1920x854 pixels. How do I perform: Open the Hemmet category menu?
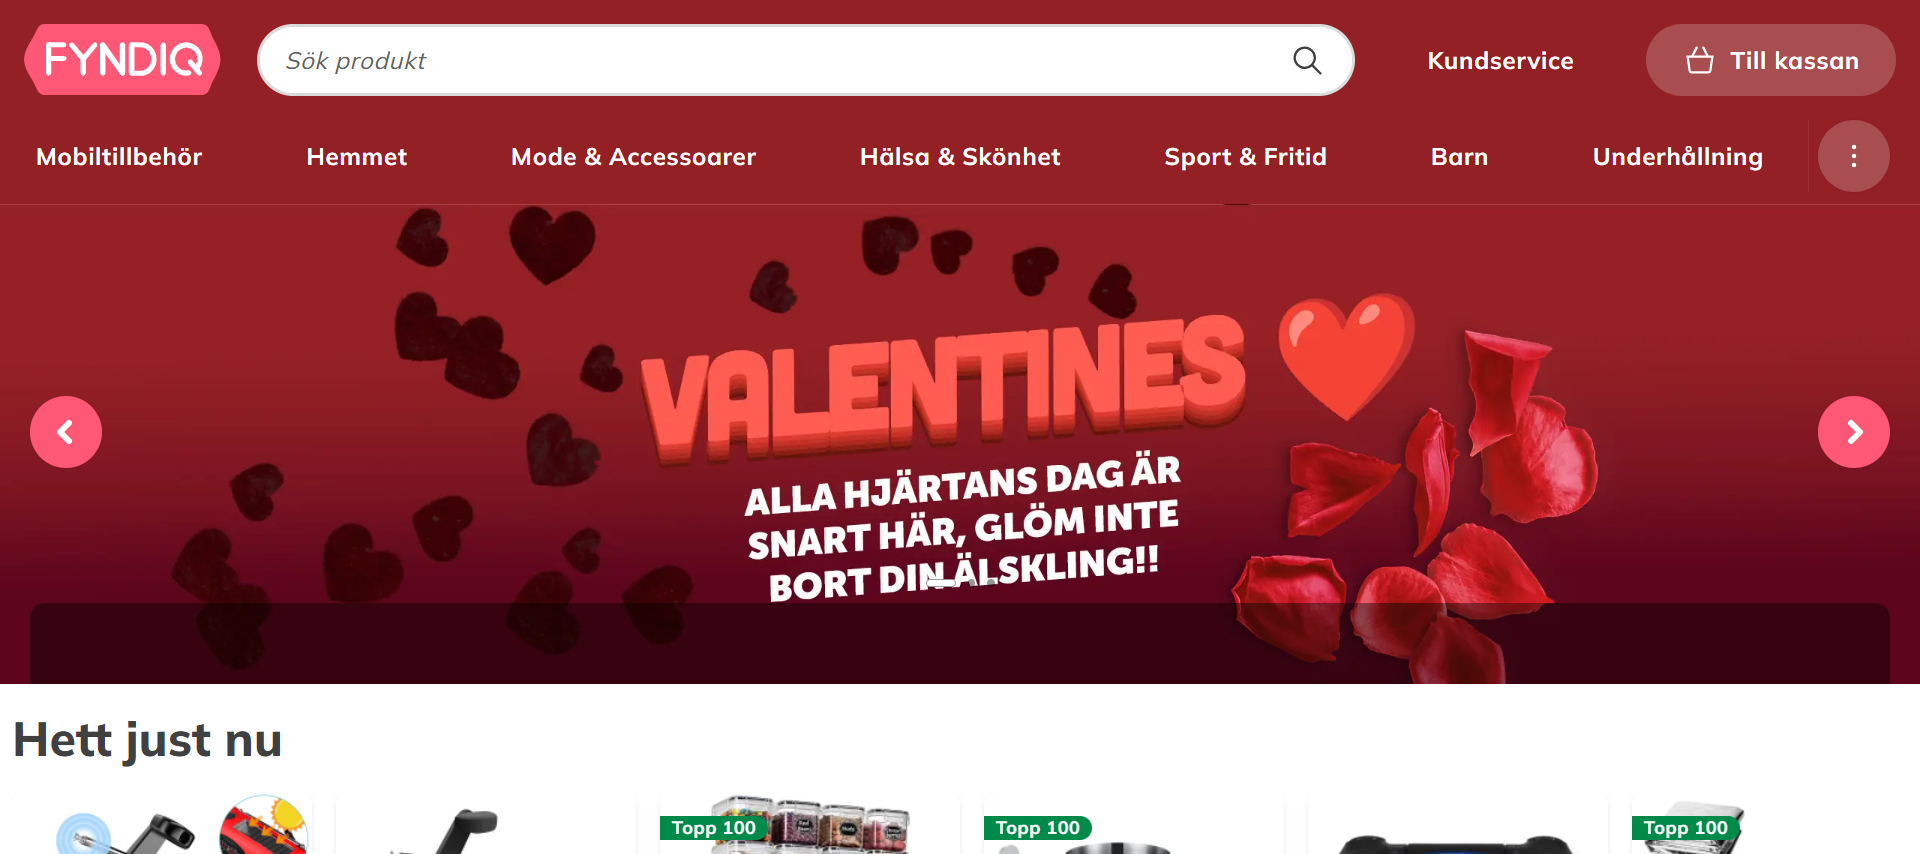[x=357, y=157]
